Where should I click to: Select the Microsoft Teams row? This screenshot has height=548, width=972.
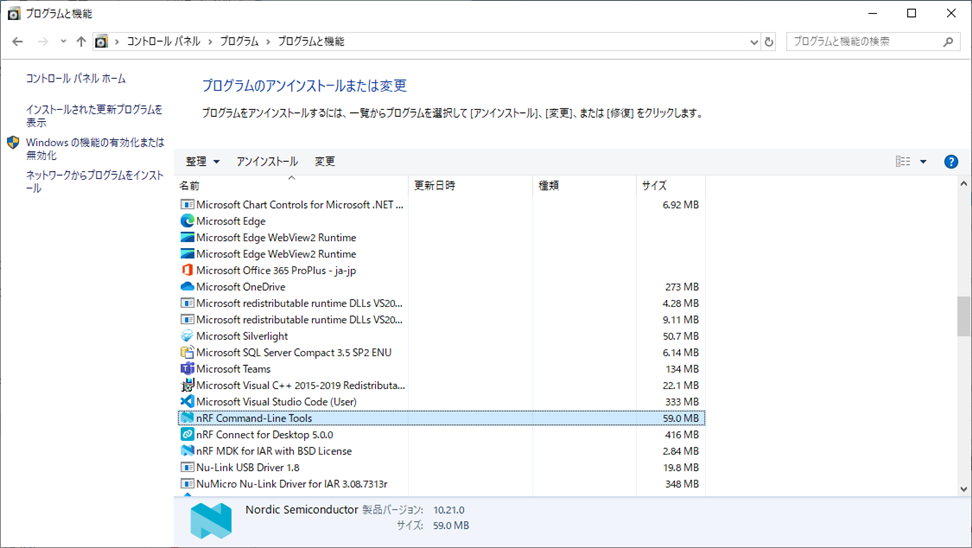point(441,369)
